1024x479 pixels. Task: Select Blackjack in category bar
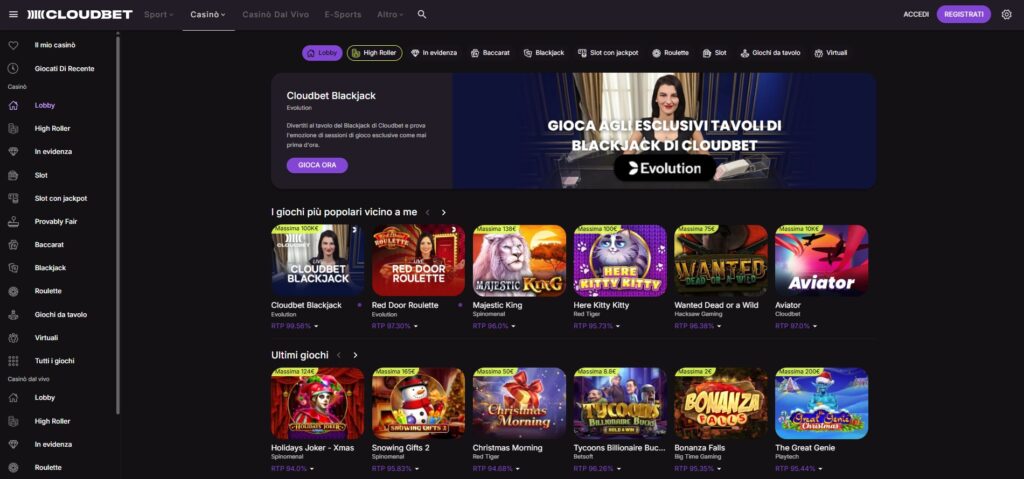[543, 53]
